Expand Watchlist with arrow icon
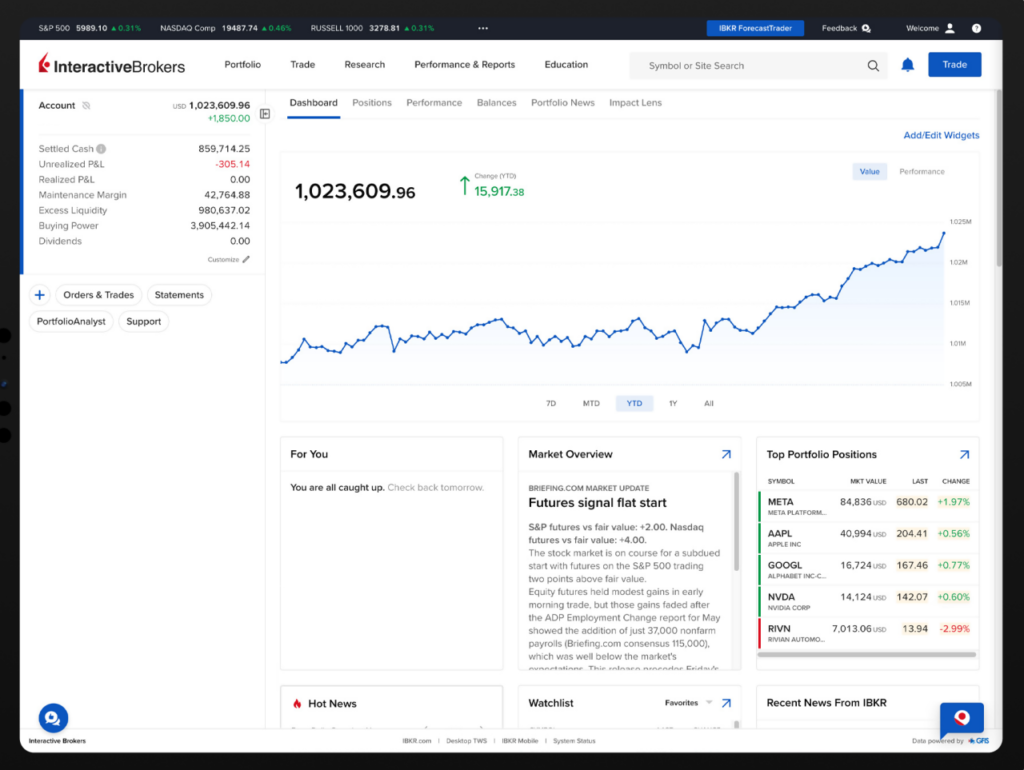This screenshot has height=770, width=1024. pos(726,703)
